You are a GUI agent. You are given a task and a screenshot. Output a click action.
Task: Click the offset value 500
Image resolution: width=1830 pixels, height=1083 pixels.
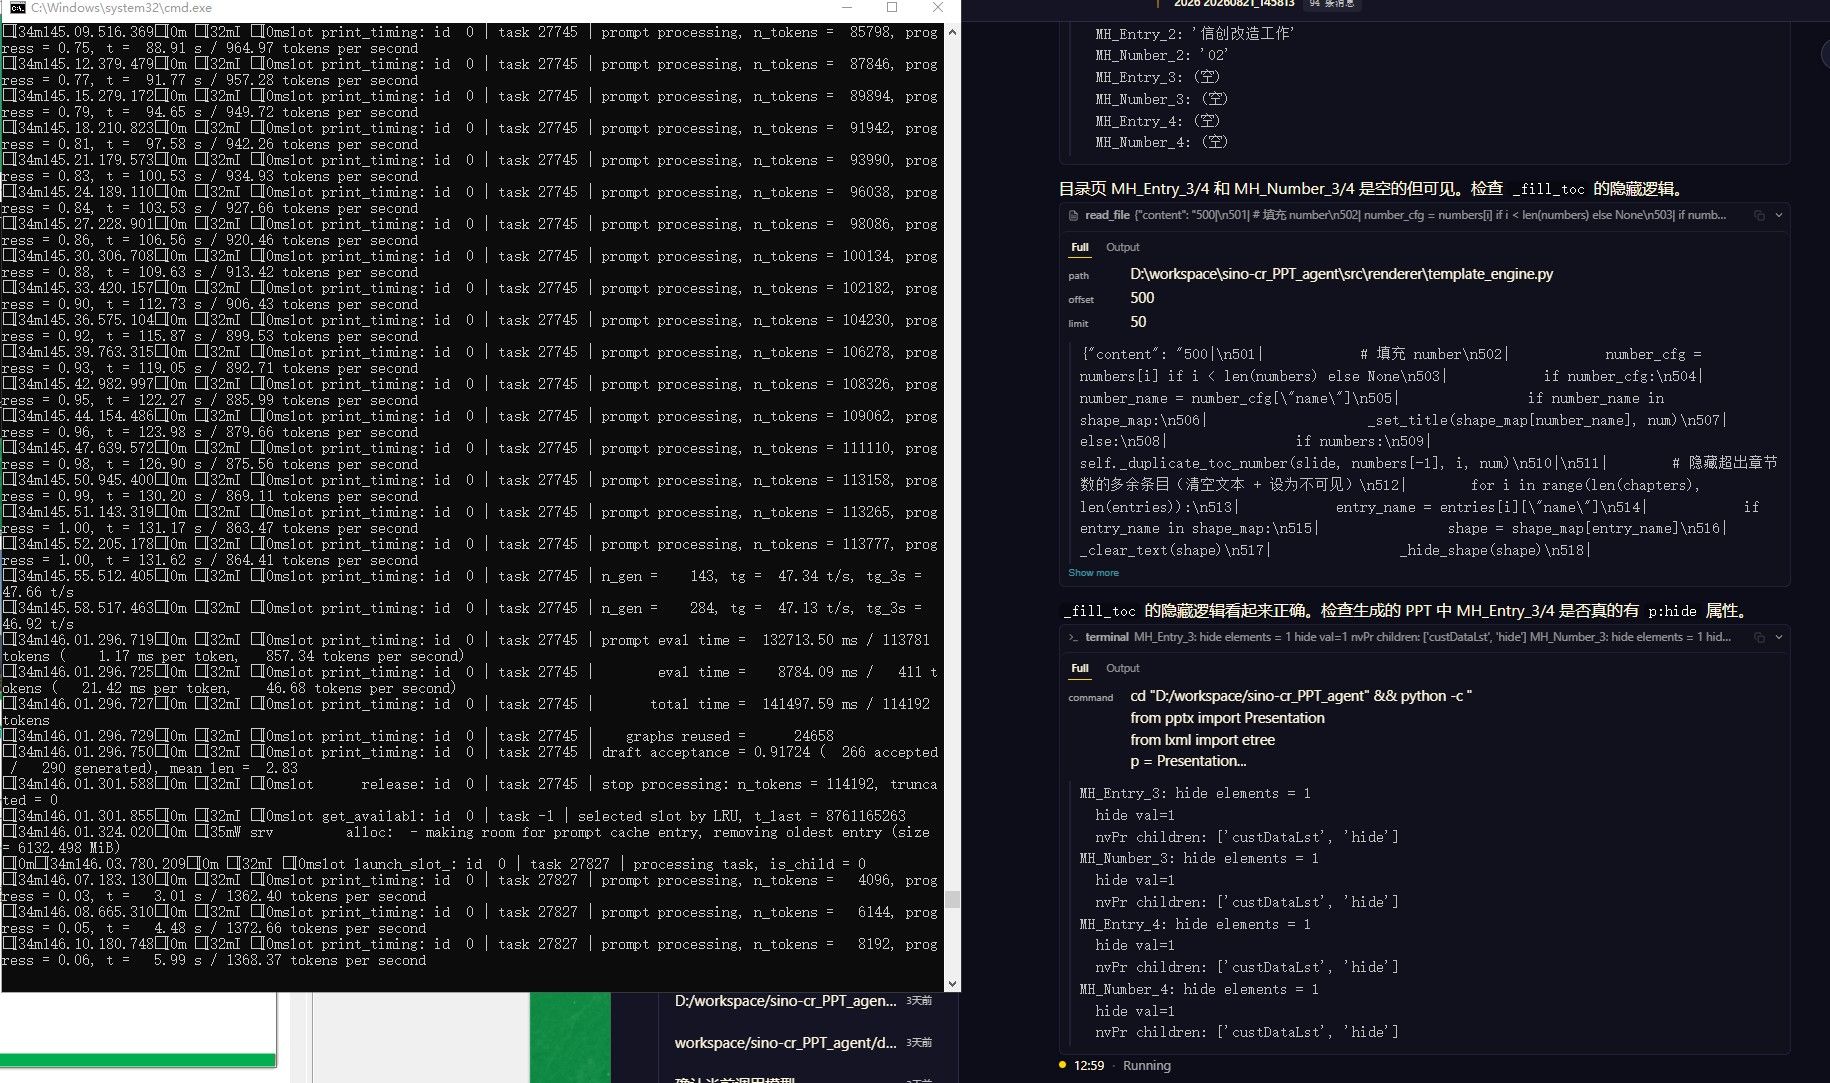click(x=1142, y=298)
